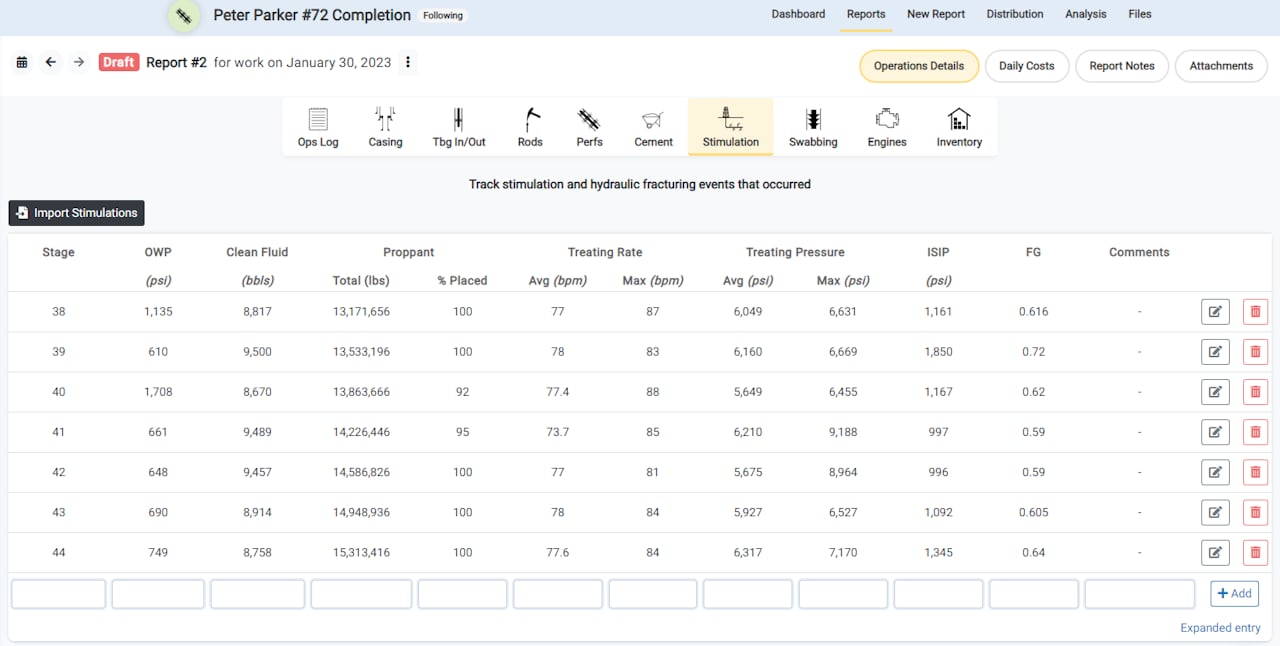Edit stage 40 row

pos(1215,392)
